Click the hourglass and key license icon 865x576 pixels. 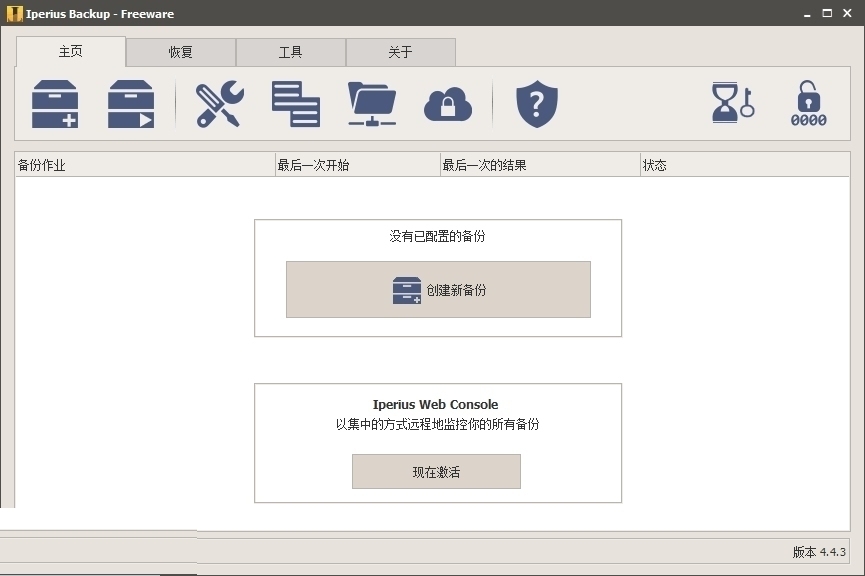pos(733,103)
